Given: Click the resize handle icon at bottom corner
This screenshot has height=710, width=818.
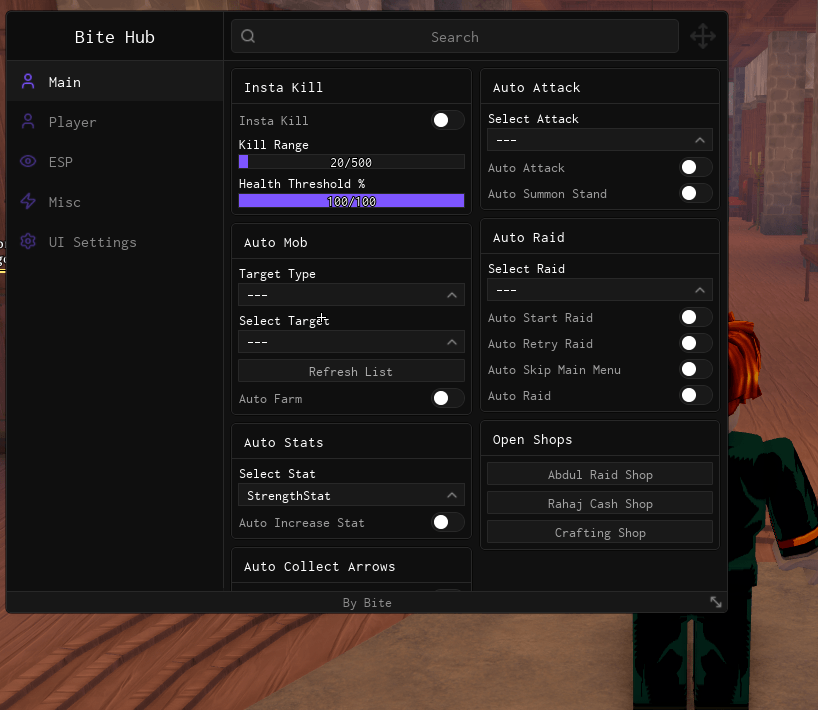Looking at the screenshot, I should pos(716,602).
